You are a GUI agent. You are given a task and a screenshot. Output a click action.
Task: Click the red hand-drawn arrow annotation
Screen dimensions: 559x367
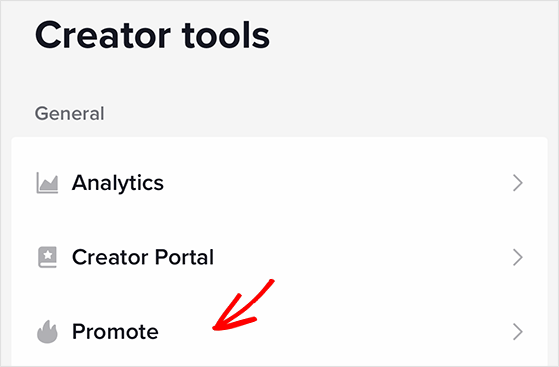pos(243,305)
